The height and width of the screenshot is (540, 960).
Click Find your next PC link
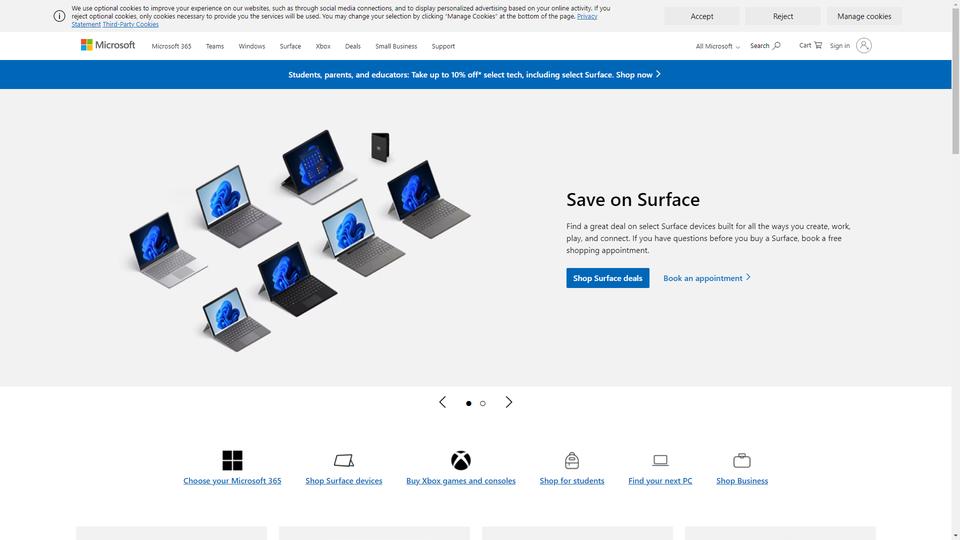pos(660,481)
